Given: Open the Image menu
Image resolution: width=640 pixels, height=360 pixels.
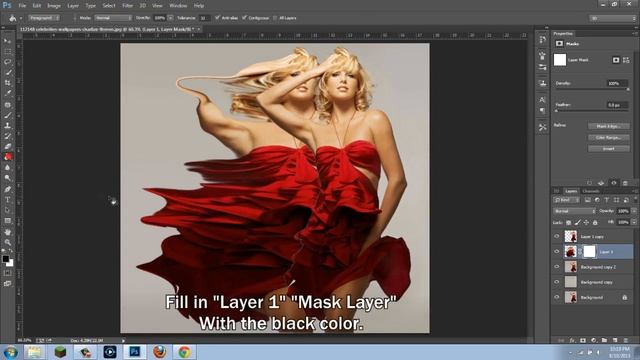Looking at the screenshot, I should pos(53,6).
